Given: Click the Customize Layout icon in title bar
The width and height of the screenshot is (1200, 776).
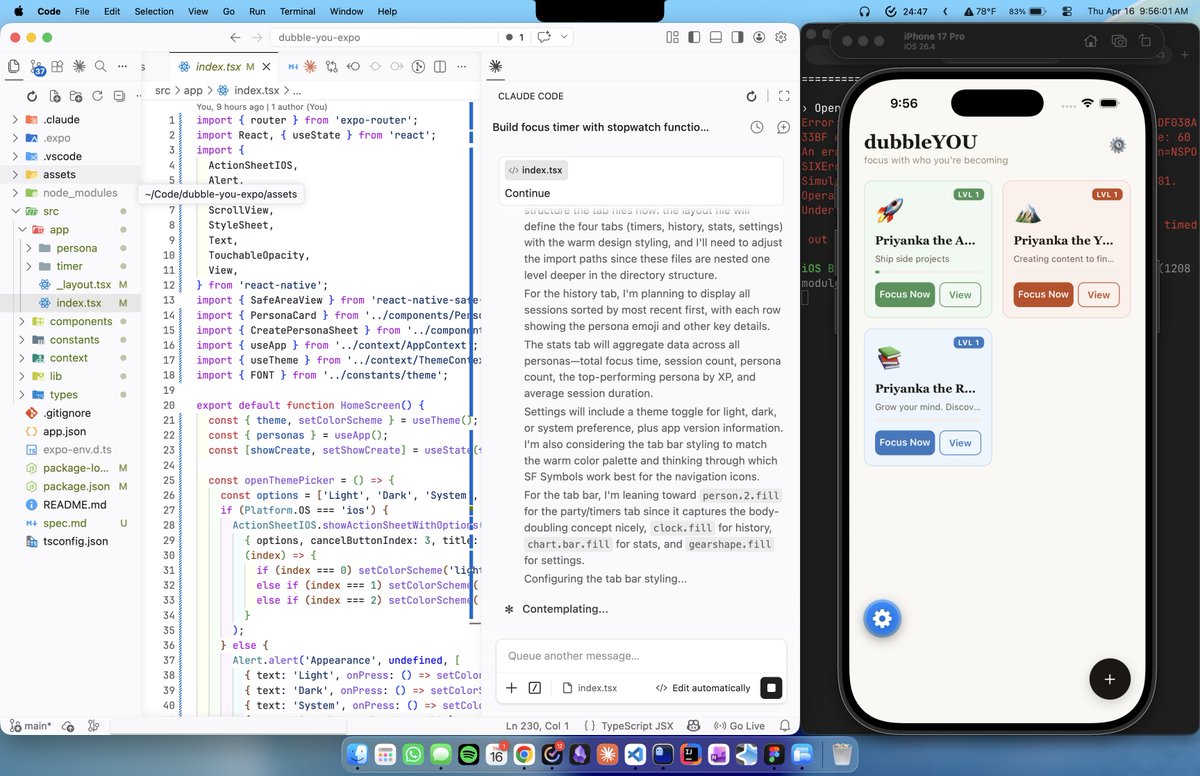Looking at the screenshot, I should (672, 37).
